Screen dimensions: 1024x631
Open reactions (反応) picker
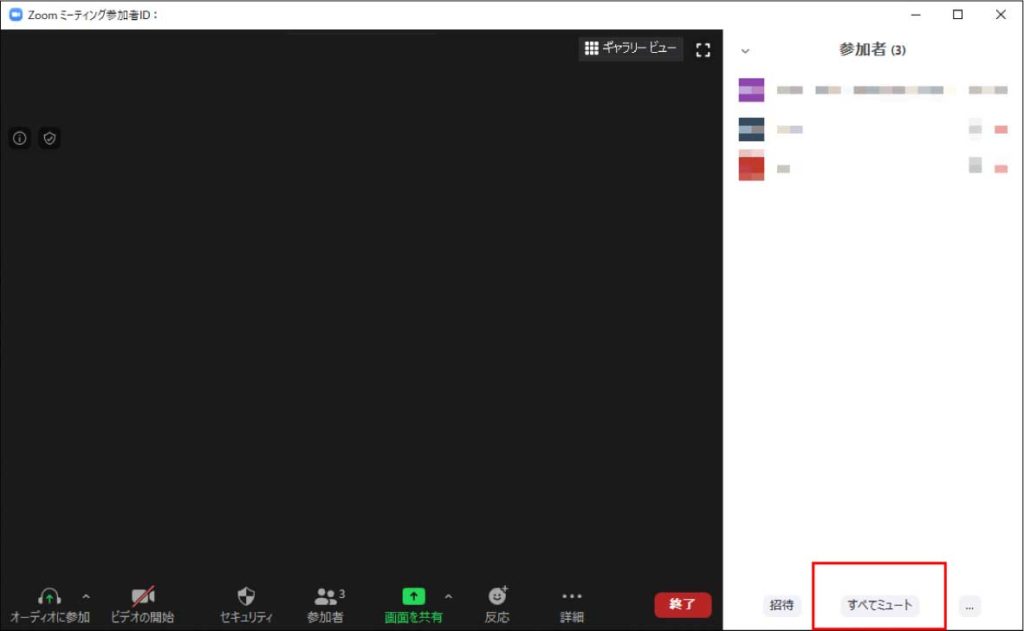point(497,604)
